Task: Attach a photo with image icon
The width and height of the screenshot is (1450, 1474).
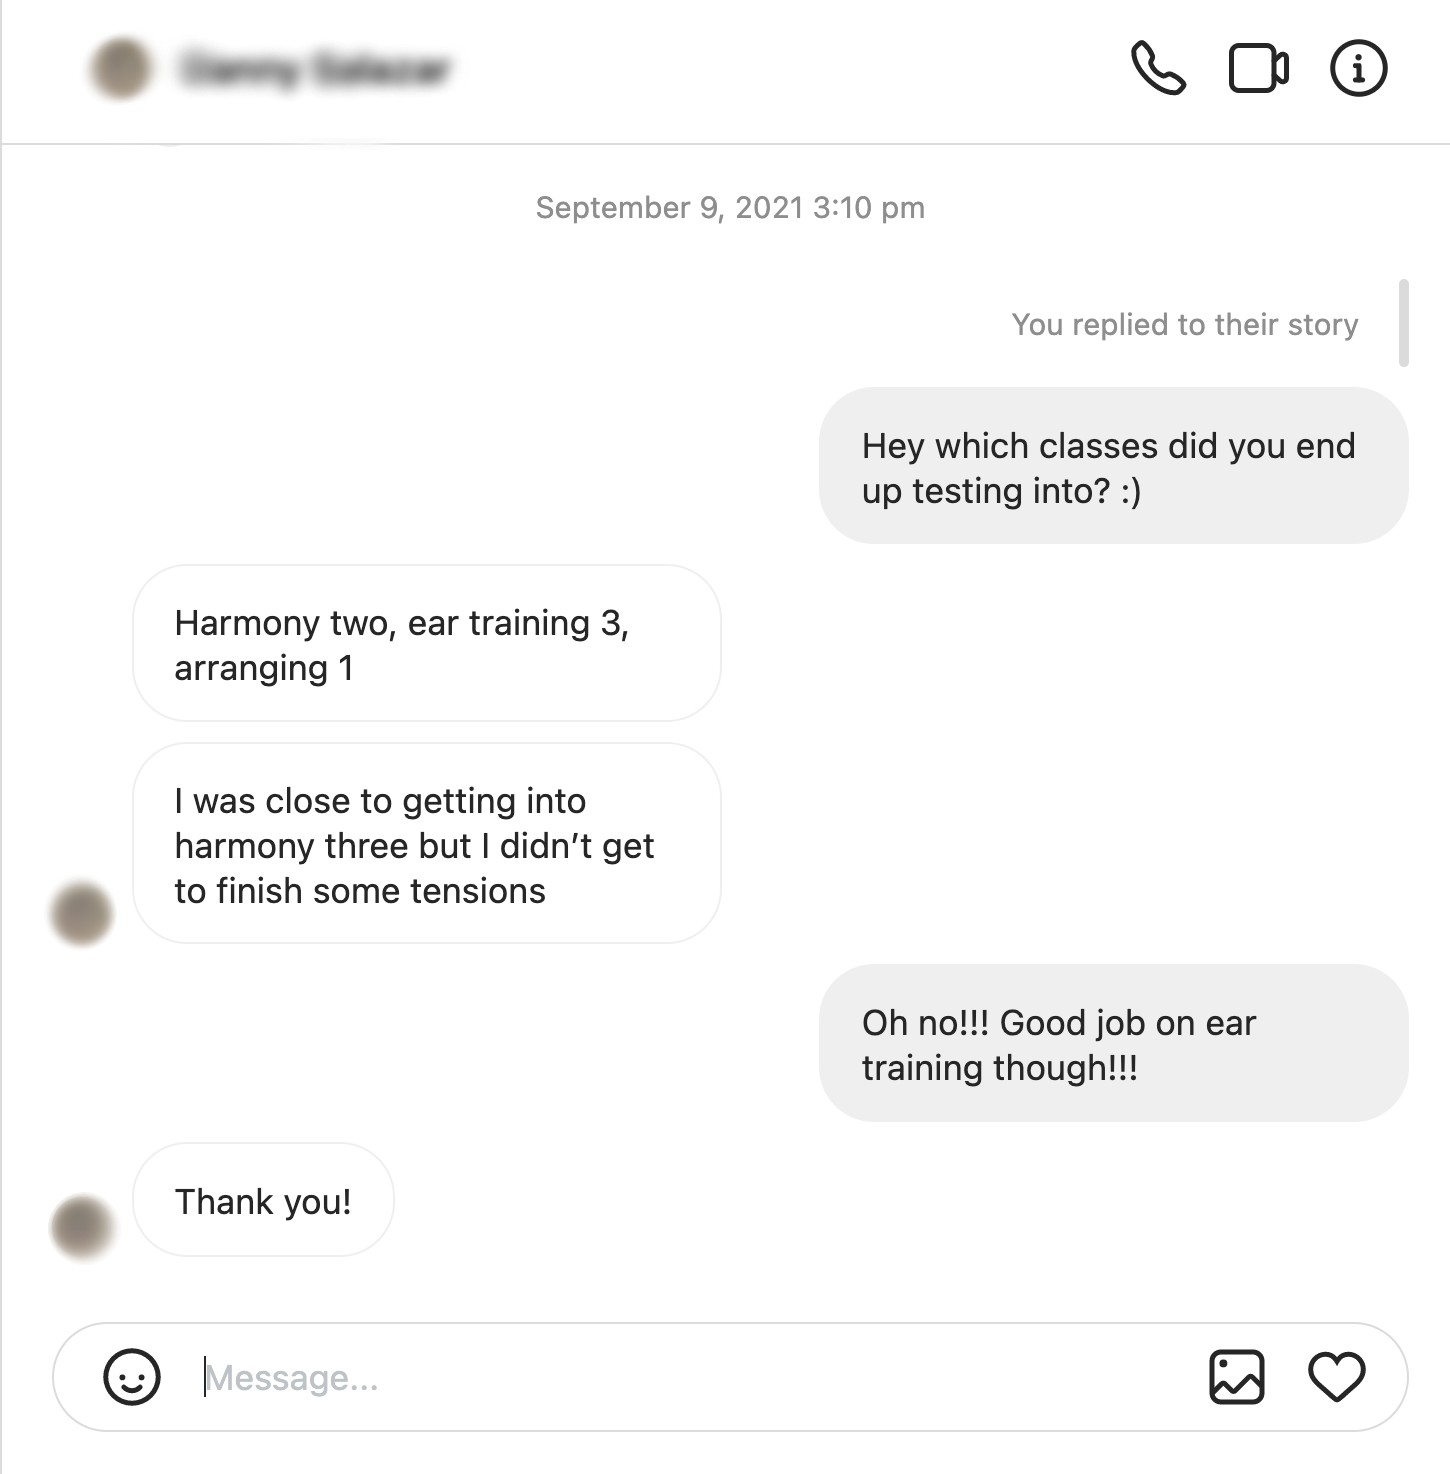Action: pyautogui.click(x=1237, y=1377)
